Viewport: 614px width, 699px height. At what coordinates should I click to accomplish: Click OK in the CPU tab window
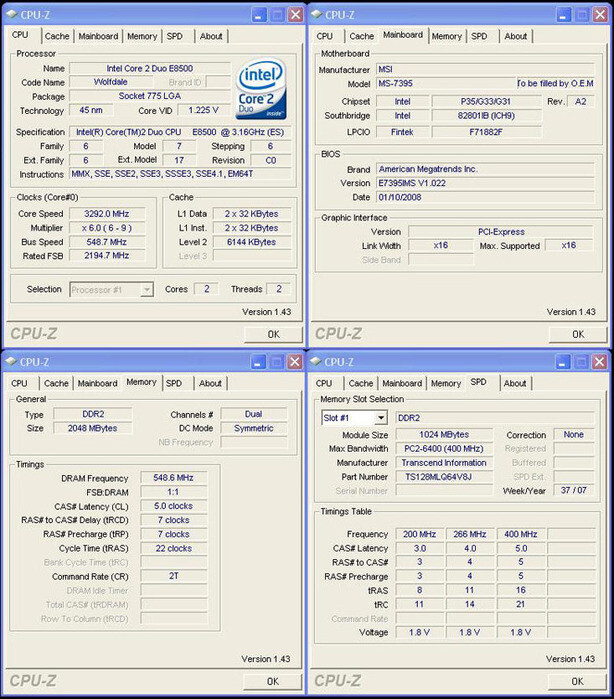tap(273, 334)
